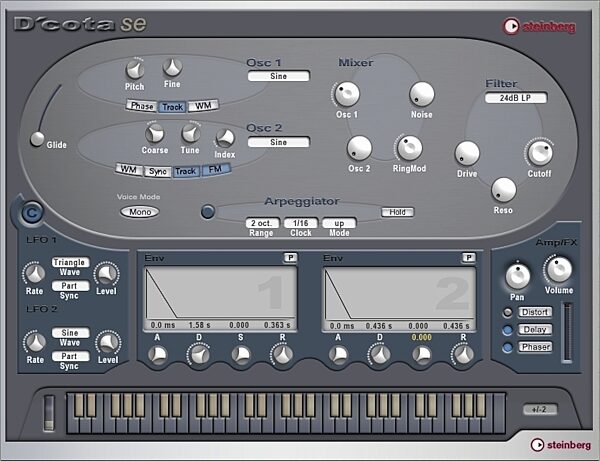Viewport: 600px width, 461px height.
Task: Toggle the Osc 1 Track button
Action: (173, 107)
